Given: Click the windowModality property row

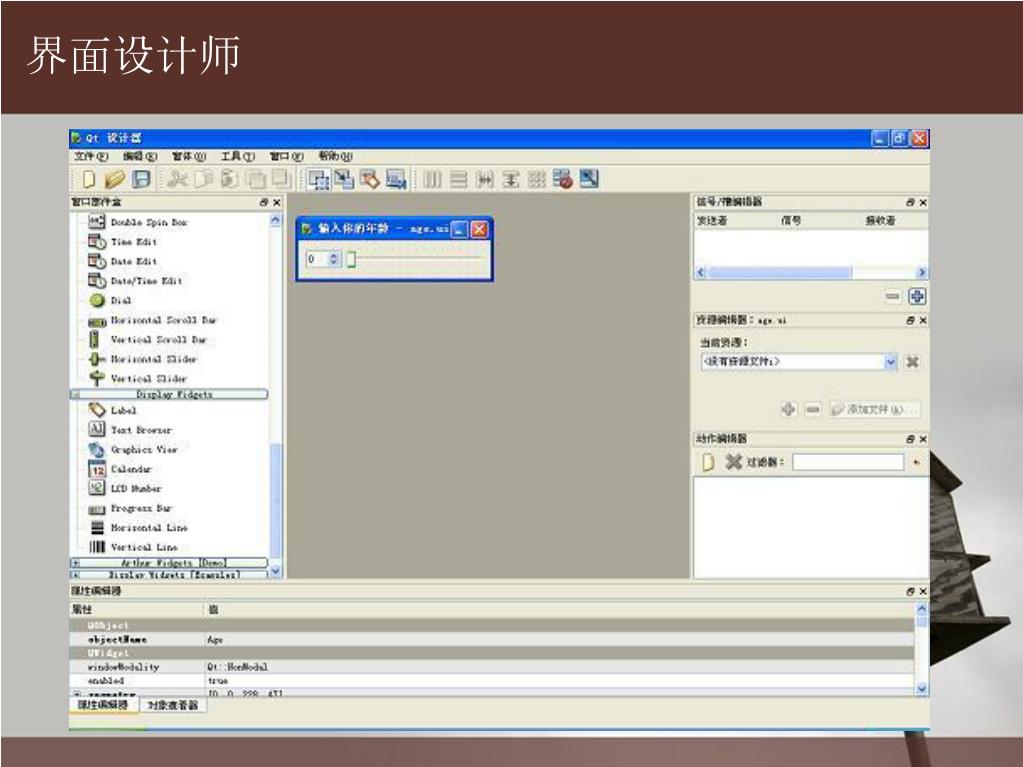Looking at the screenshot, I should [491, 667].
